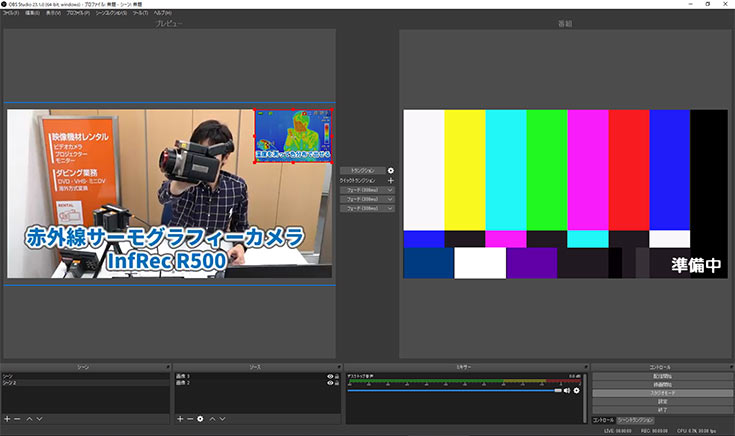Open the ファイル(F) menu
735x436 pixels.
click(11, 13)
